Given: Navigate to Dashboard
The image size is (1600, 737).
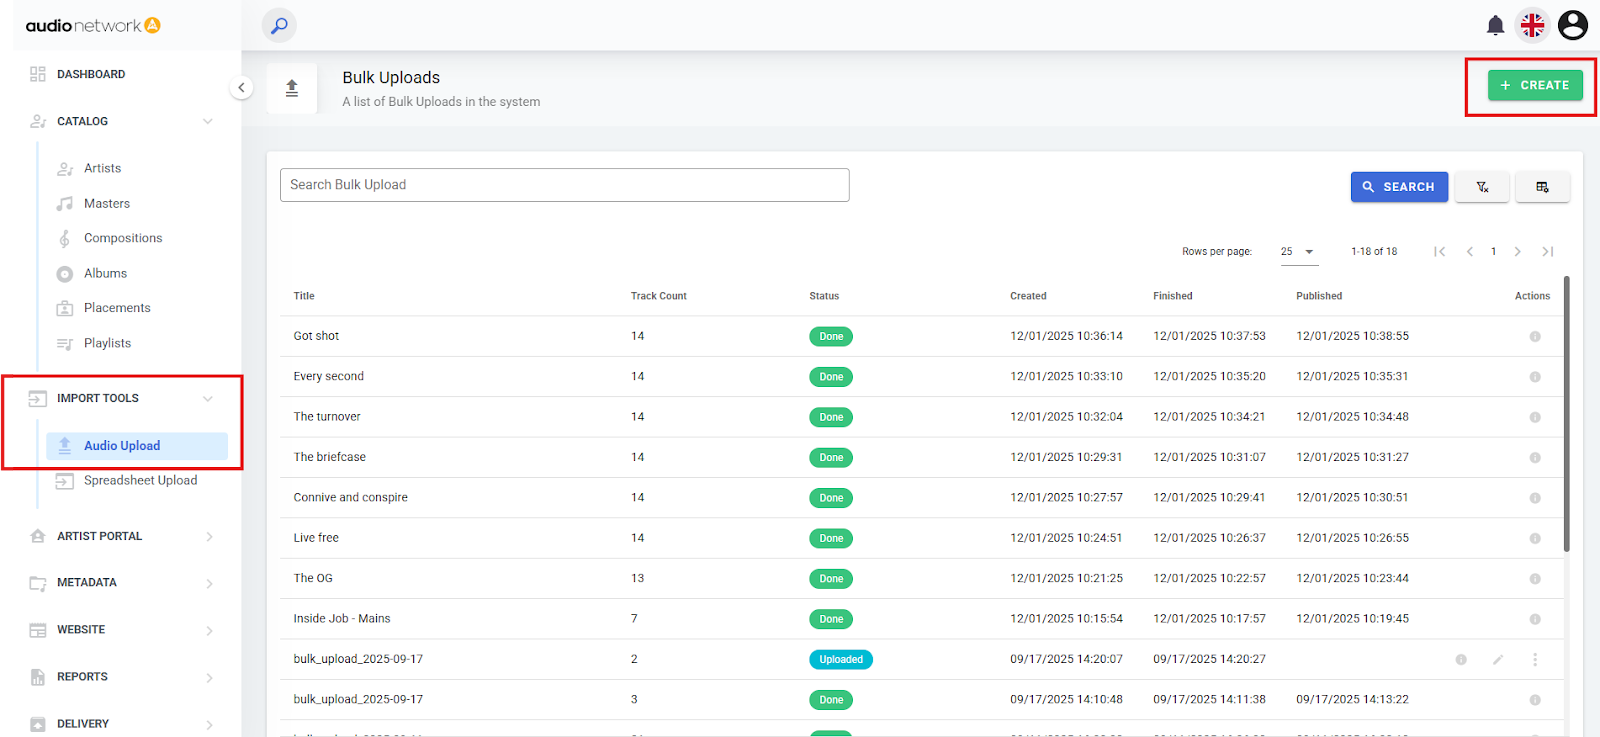Looking at the screenshot, I should (91, 74).
